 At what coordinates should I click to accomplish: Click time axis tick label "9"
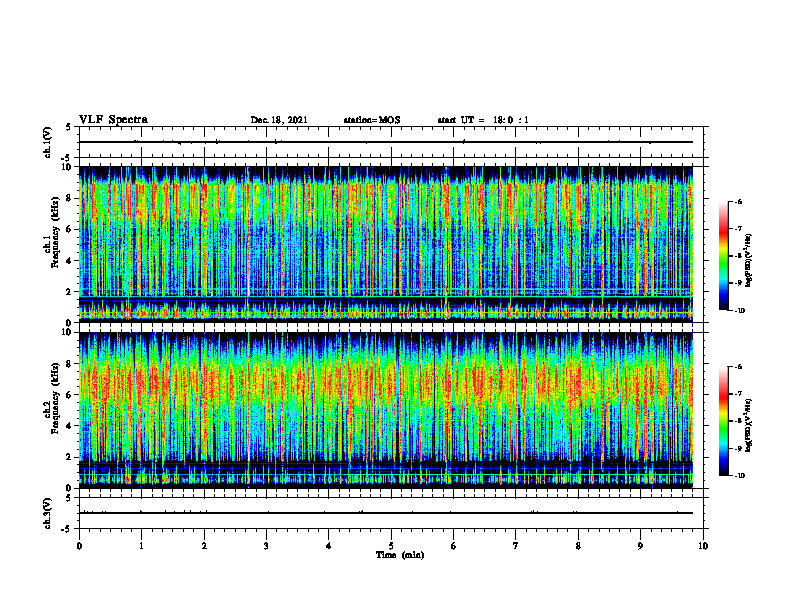tap(640, 546)
